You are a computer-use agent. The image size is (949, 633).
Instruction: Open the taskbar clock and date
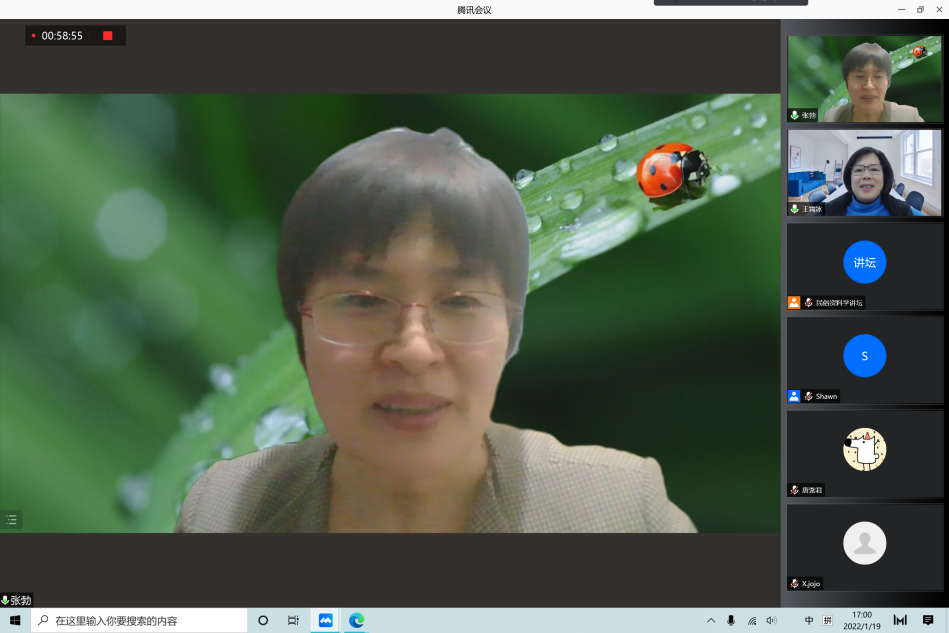861,620
